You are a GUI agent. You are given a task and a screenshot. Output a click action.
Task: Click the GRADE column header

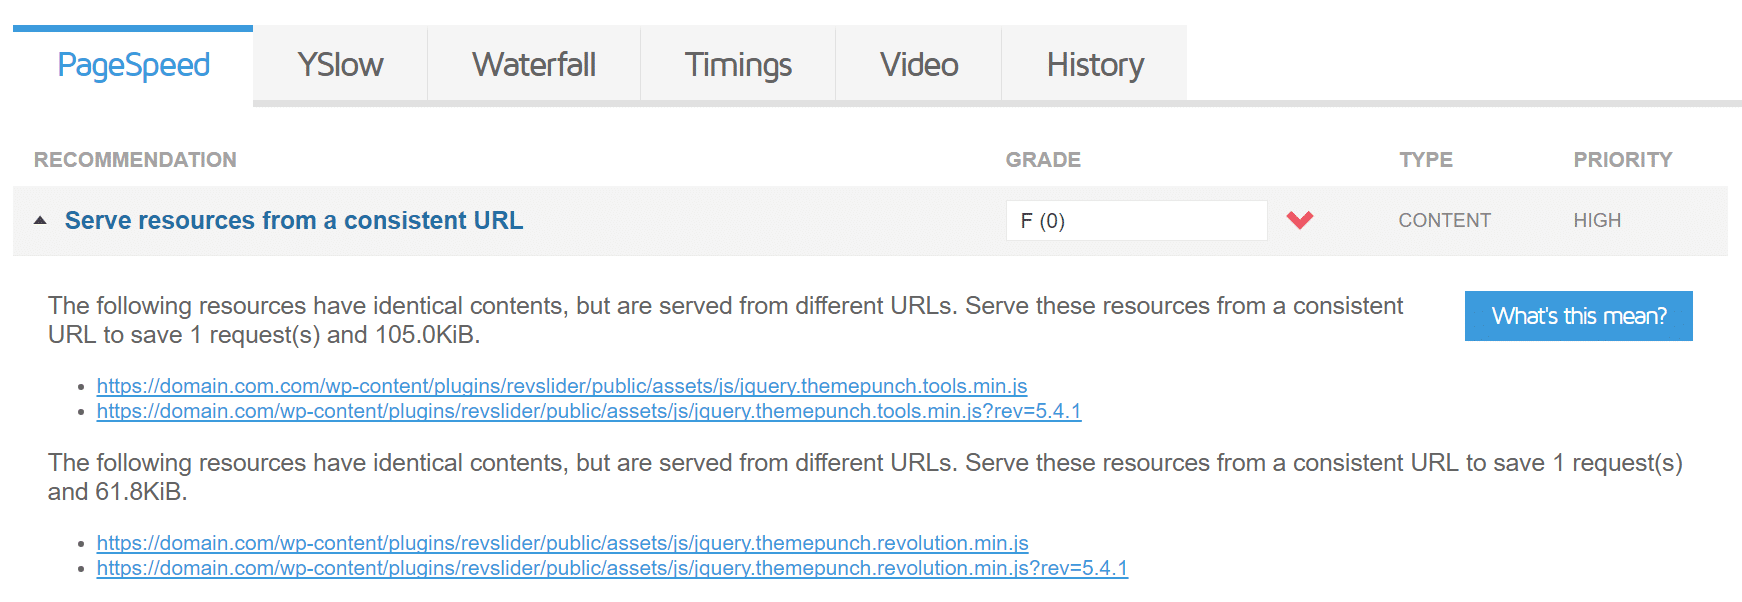tap(1043, 159)
